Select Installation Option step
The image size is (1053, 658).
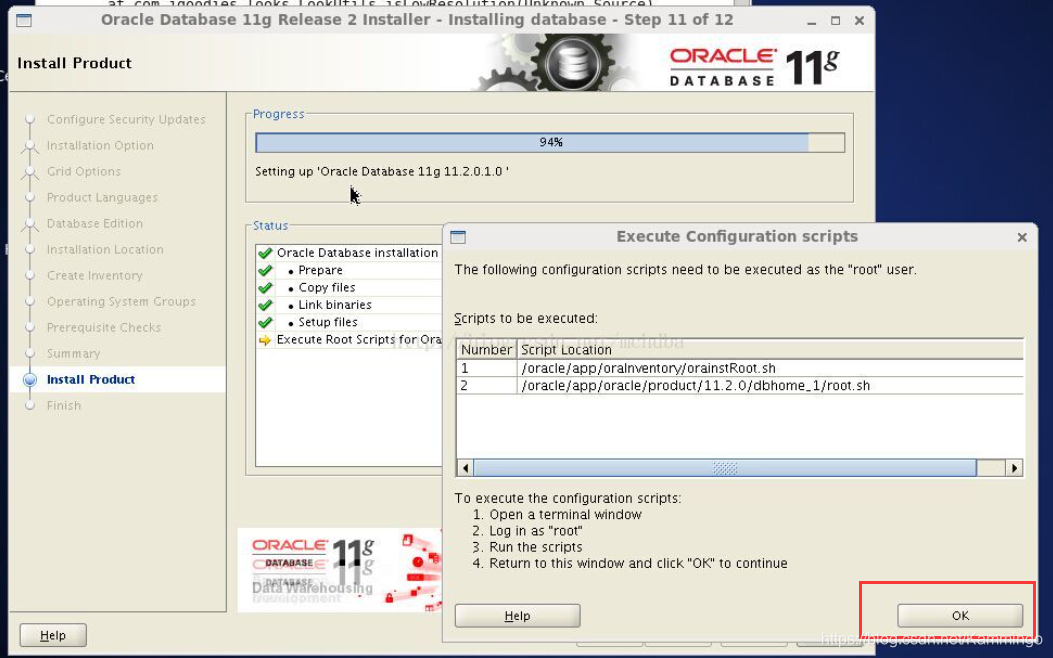pos(100,146)
